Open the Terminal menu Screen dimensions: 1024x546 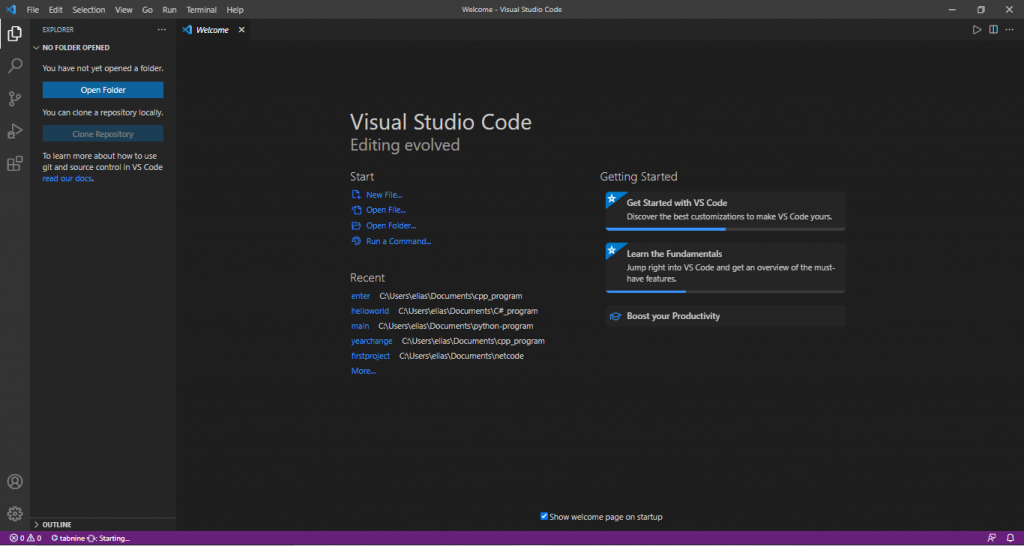[x=201, y=10]
